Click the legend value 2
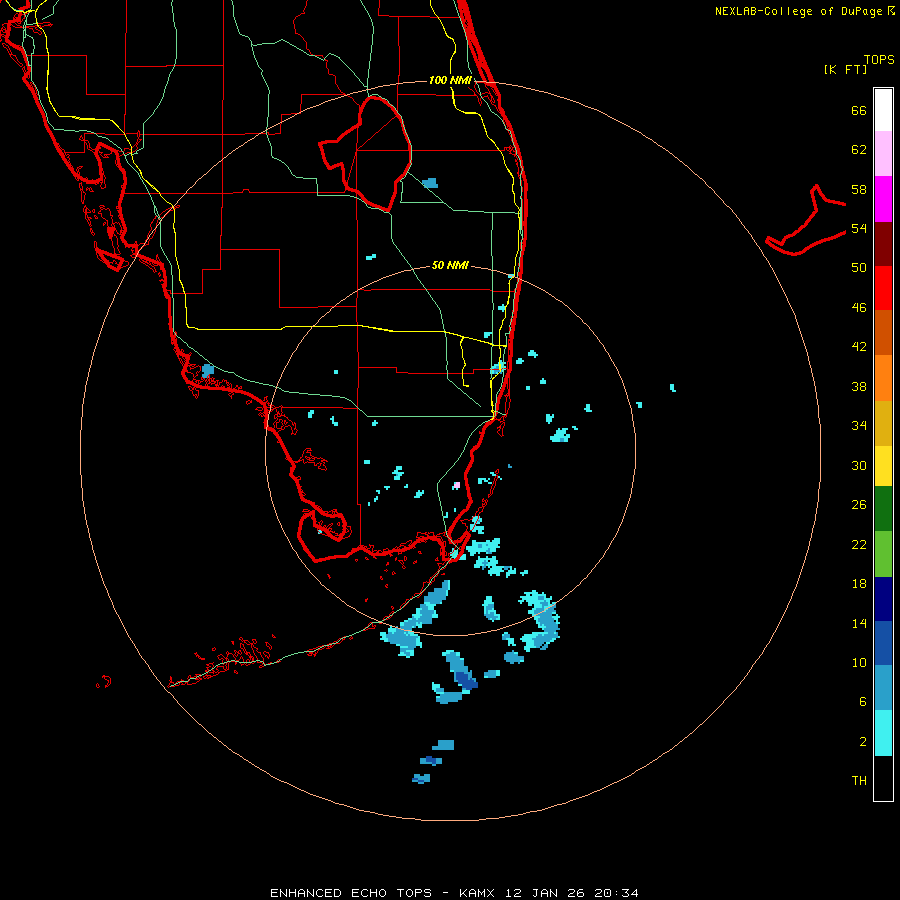The height and width of the screenshot is (900, 900). pyautogui.click(x=863, y=742)
